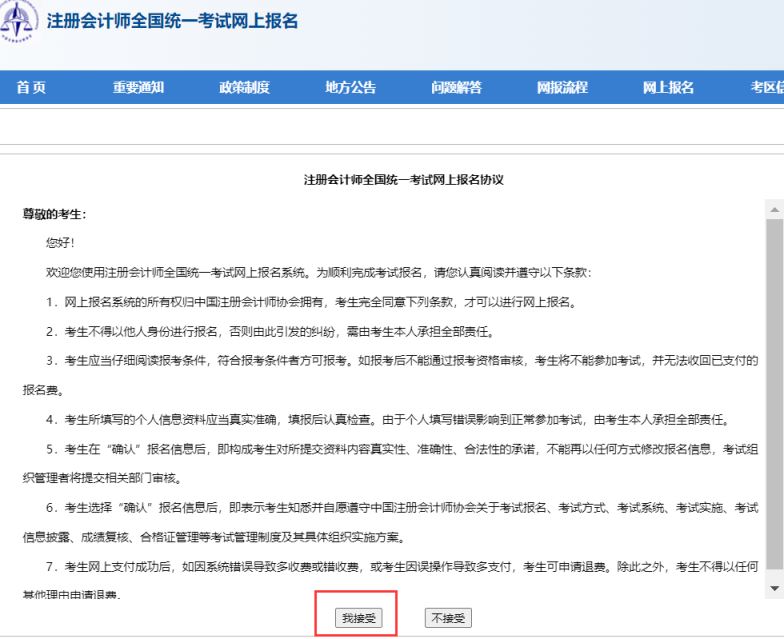The height and width of the screenshot is (639, 784).
Task: Open the partially visible 考区 navigation item
Action: tap(766, 88)
